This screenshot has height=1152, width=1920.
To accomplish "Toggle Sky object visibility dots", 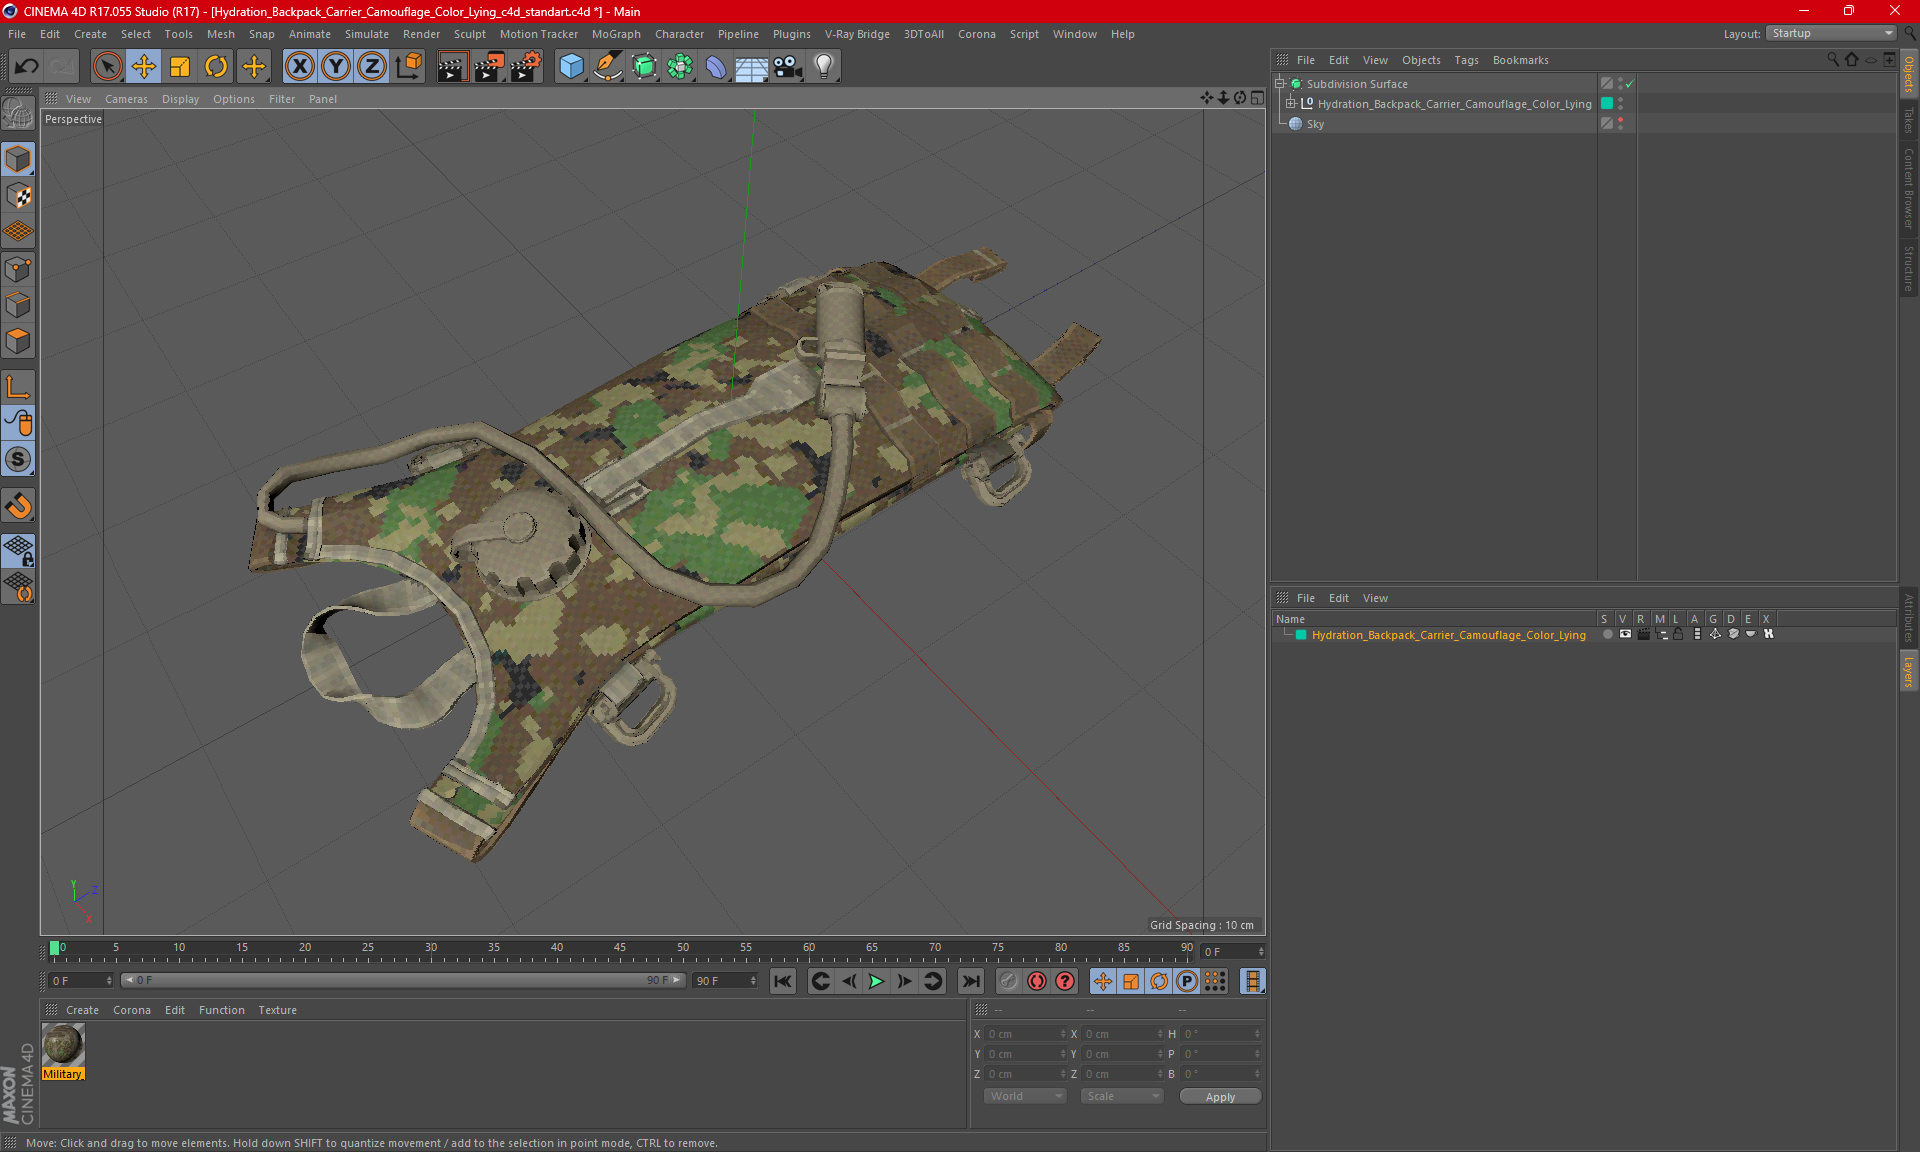I will 1620,124.
